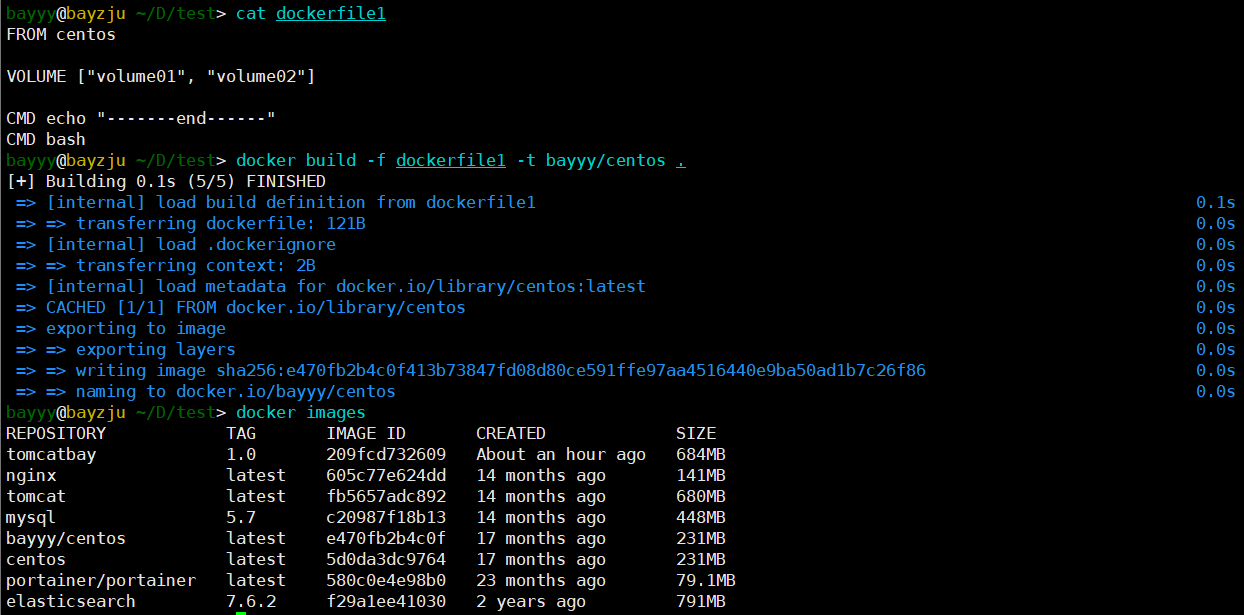The image size is (1244, 615).
Task: Click the REPOSITORY column header
Action: point(56,433)
